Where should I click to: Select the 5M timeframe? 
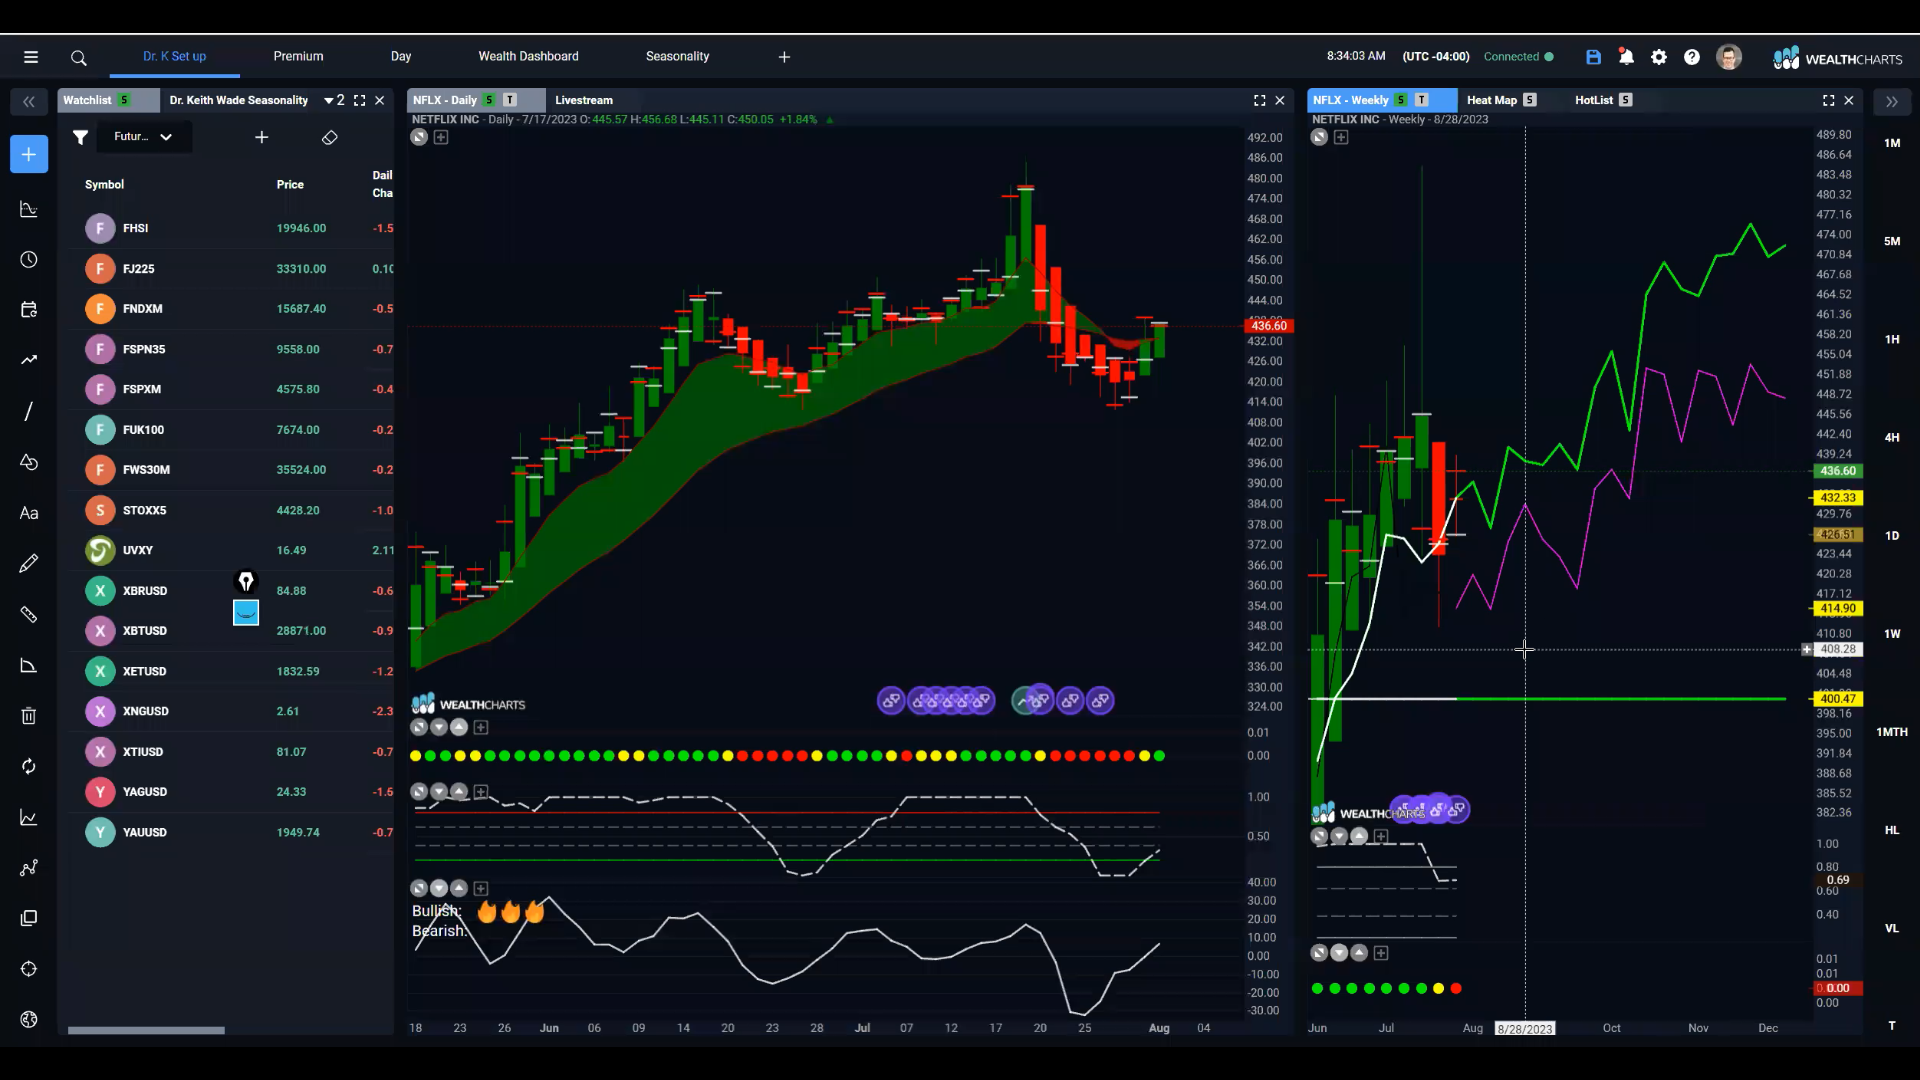click(1892, 241)
